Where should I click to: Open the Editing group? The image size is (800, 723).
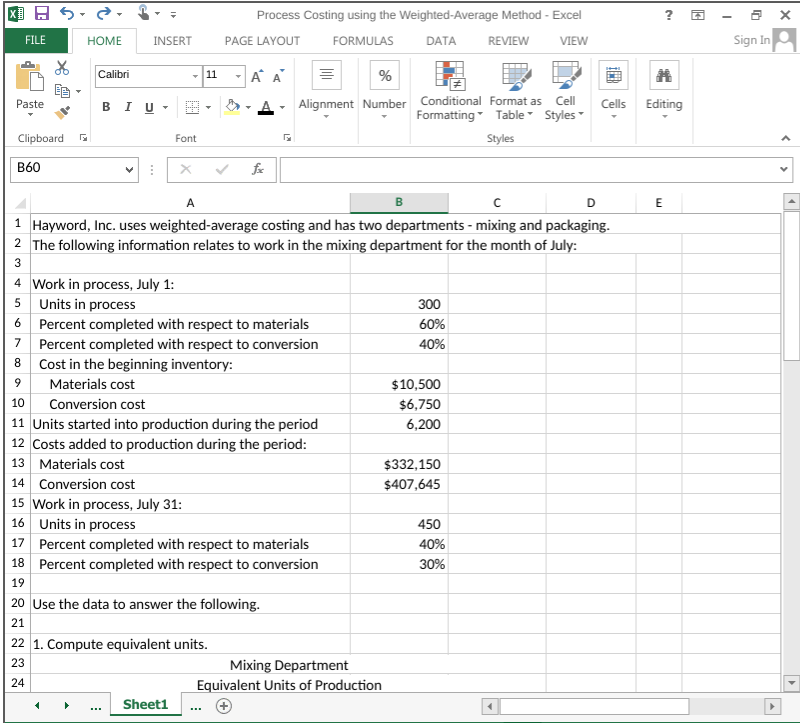pos(663,92)
